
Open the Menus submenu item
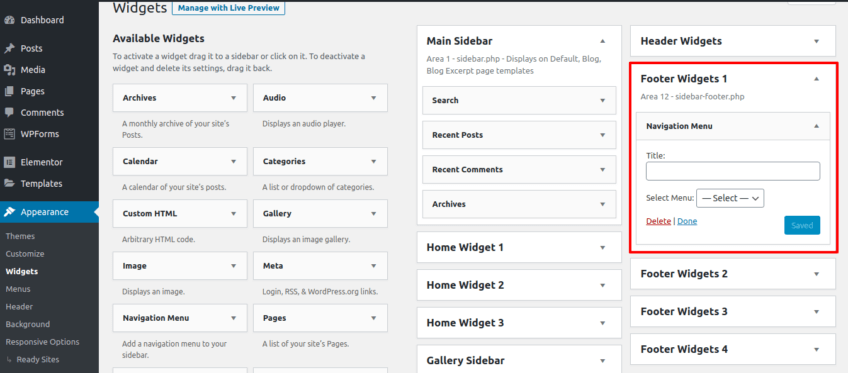(18, 289)
